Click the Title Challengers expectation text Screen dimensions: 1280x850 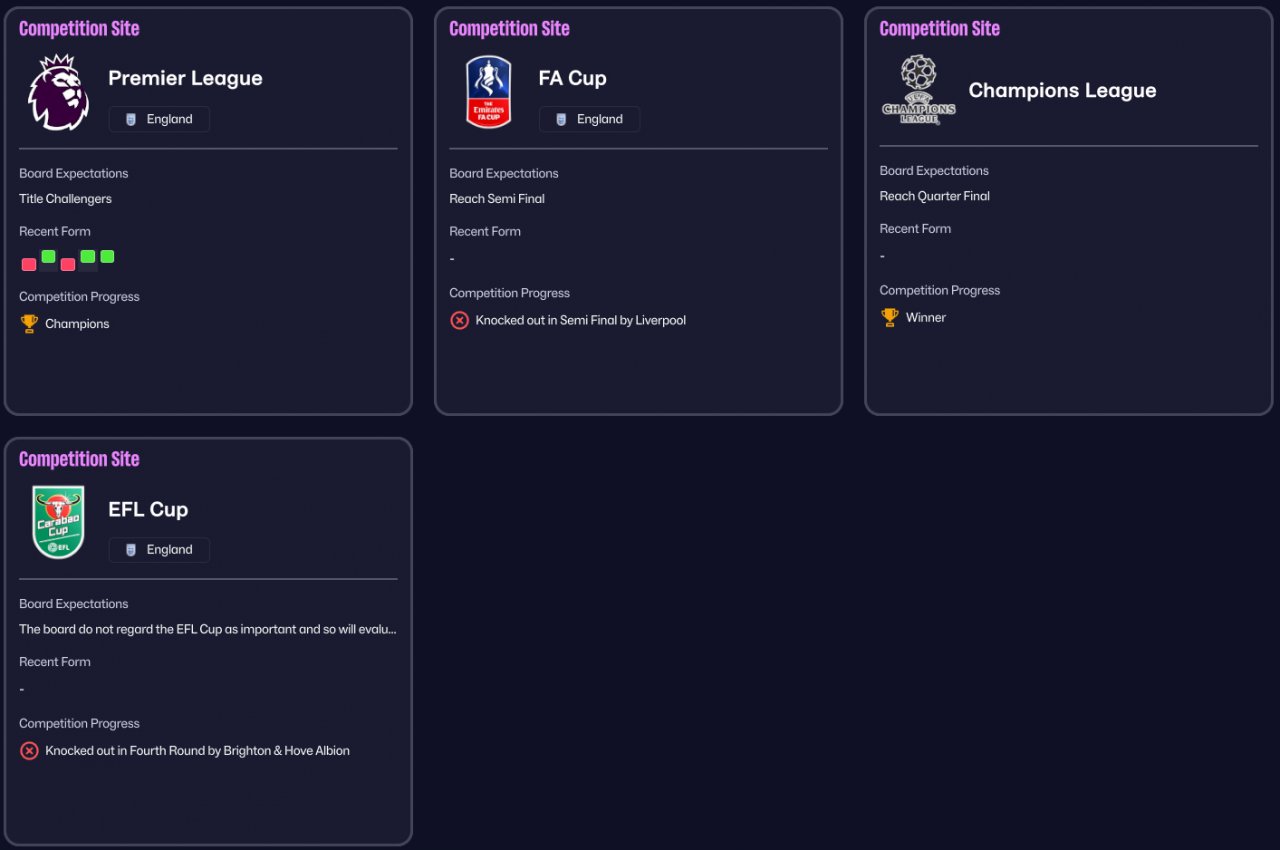point(65,199)
